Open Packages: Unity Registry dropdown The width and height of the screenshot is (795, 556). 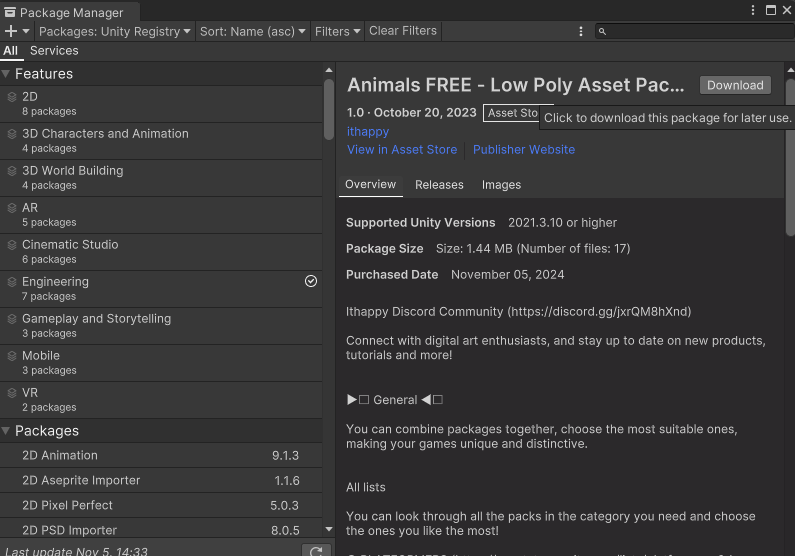coord(115,31)
